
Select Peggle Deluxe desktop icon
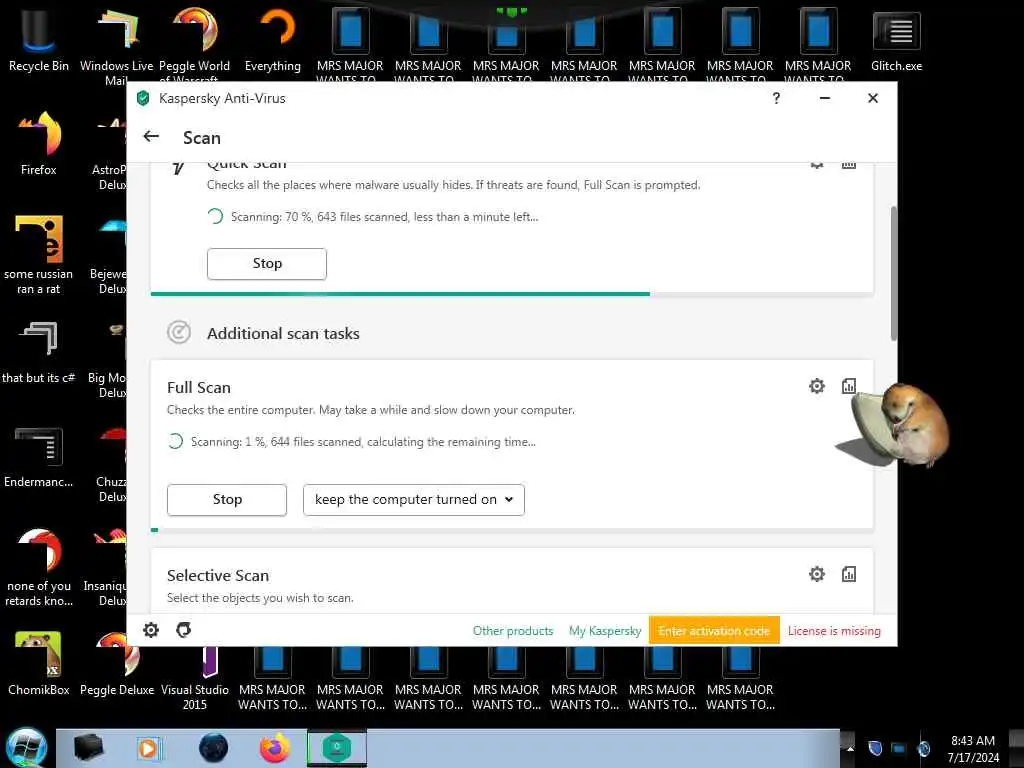click(x=117, y=664)
